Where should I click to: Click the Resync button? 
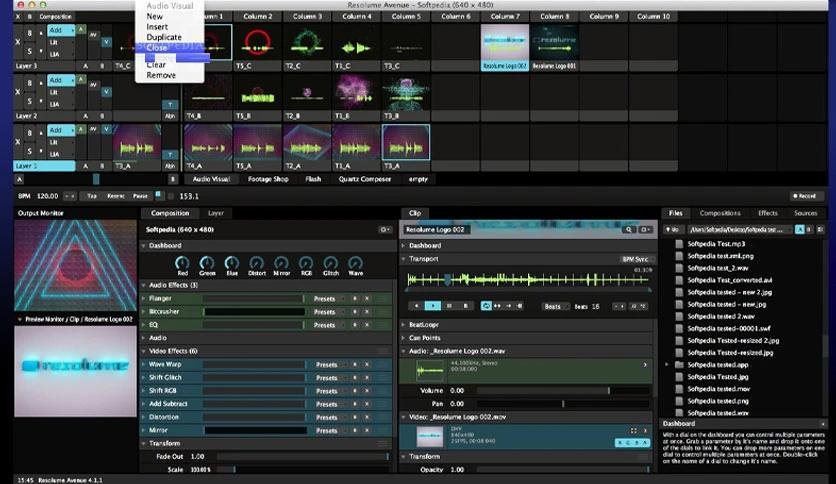[x=116, y=196]
